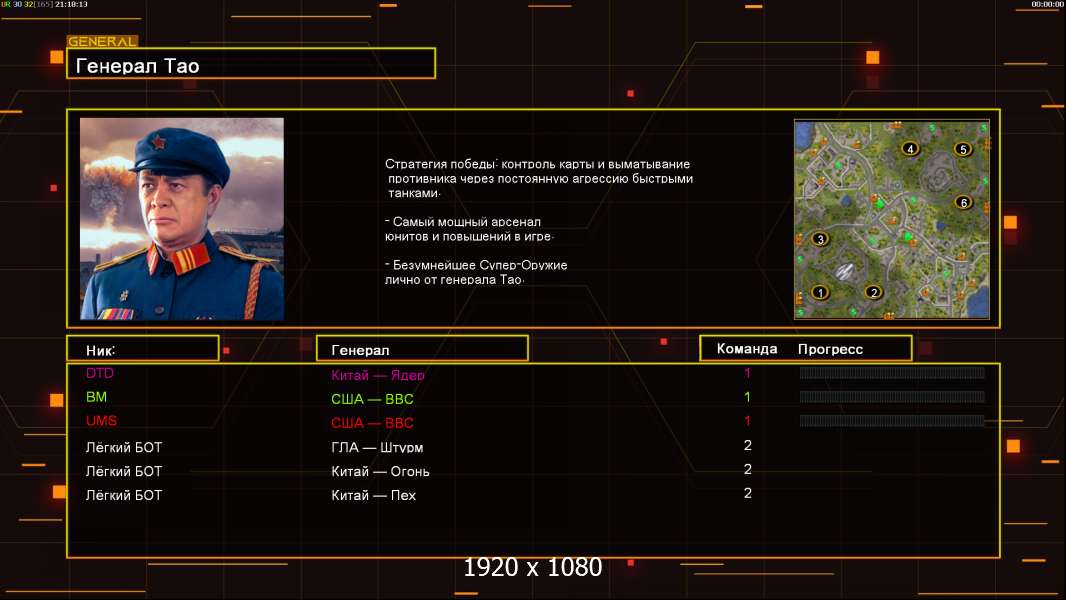Click team number 1 for DTD
The width and height of the screenshot is (1066, 600).
click(747, 372)
